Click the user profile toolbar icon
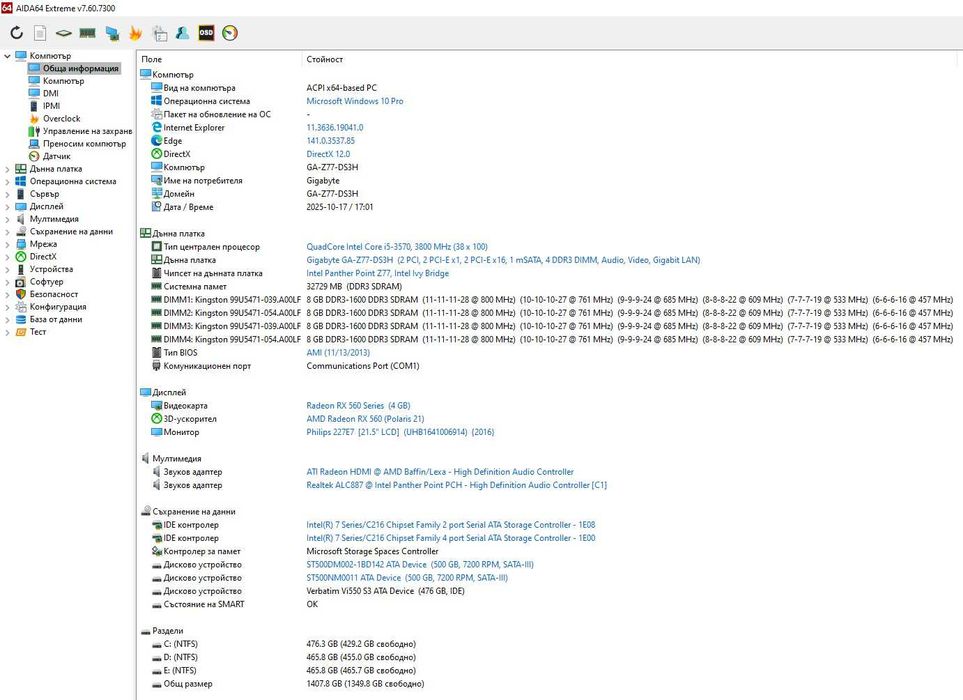This screenshot has height=700, width=963. (182, 33)
